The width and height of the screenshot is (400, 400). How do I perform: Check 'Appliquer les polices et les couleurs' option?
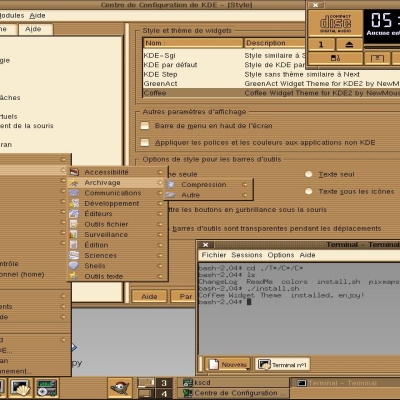coord(145,142)
